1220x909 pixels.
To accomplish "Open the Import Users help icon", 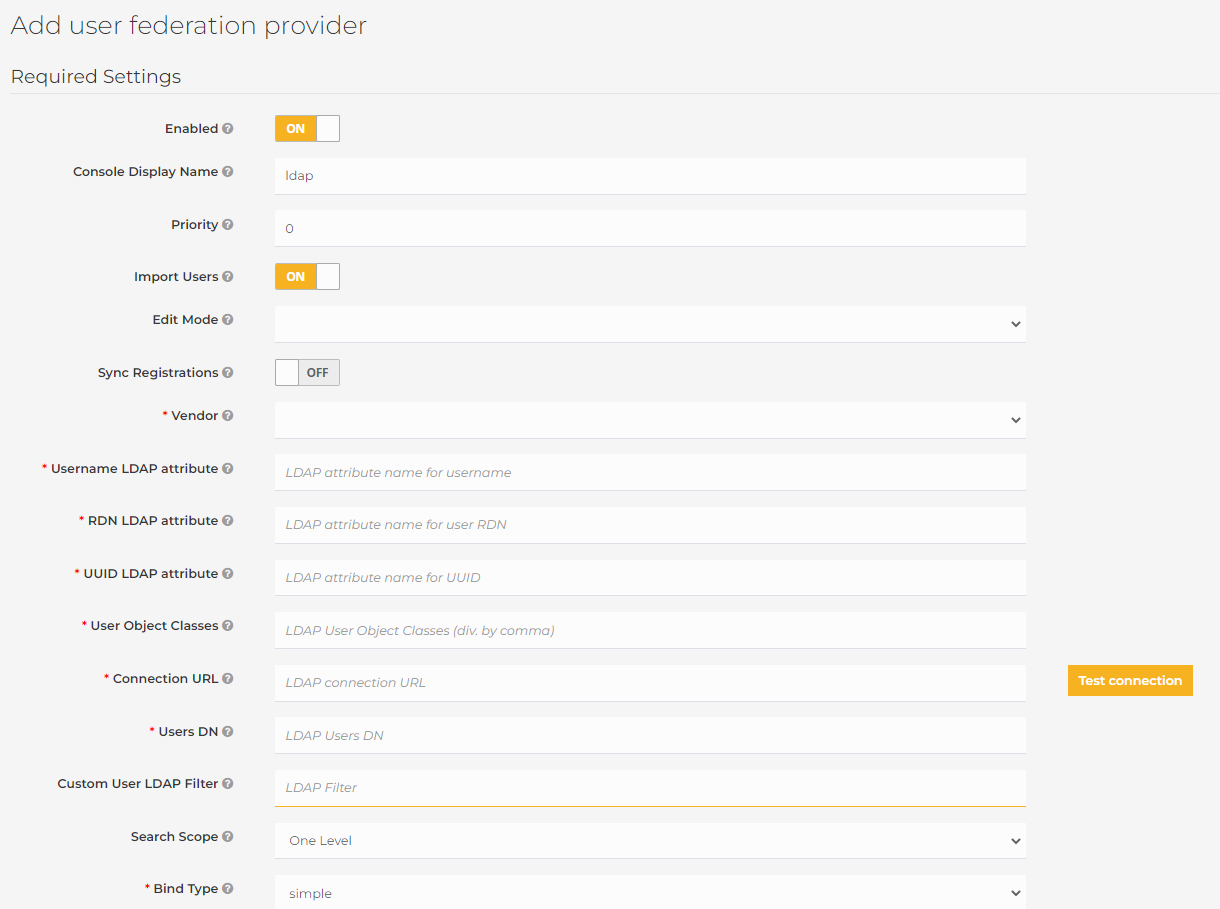I will 230,276.
